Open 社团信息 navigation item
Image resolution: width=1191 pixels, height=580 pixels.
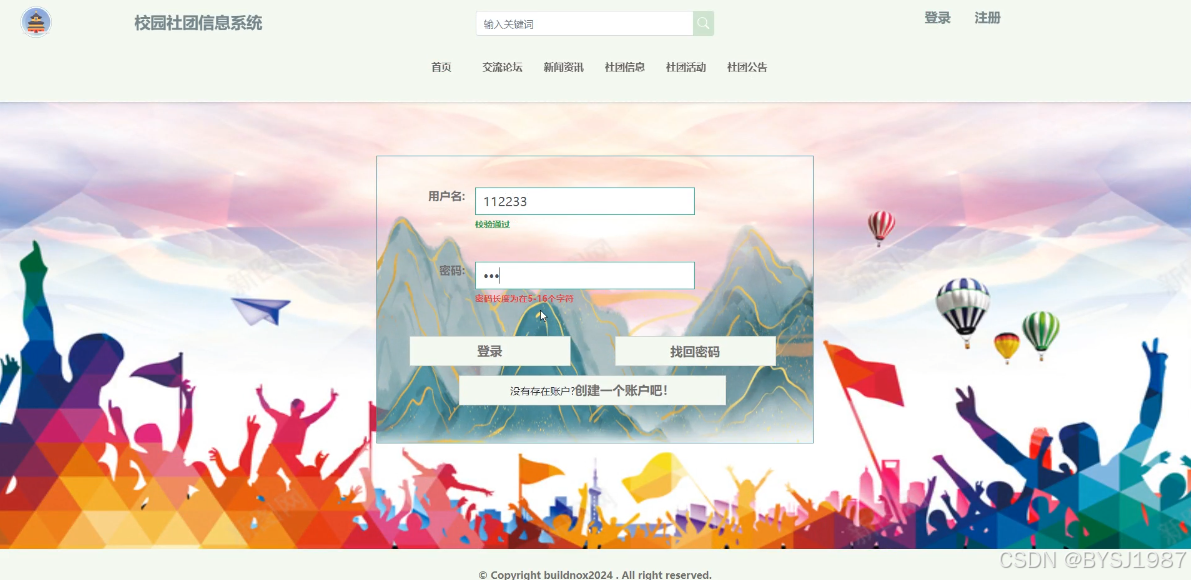624,68
